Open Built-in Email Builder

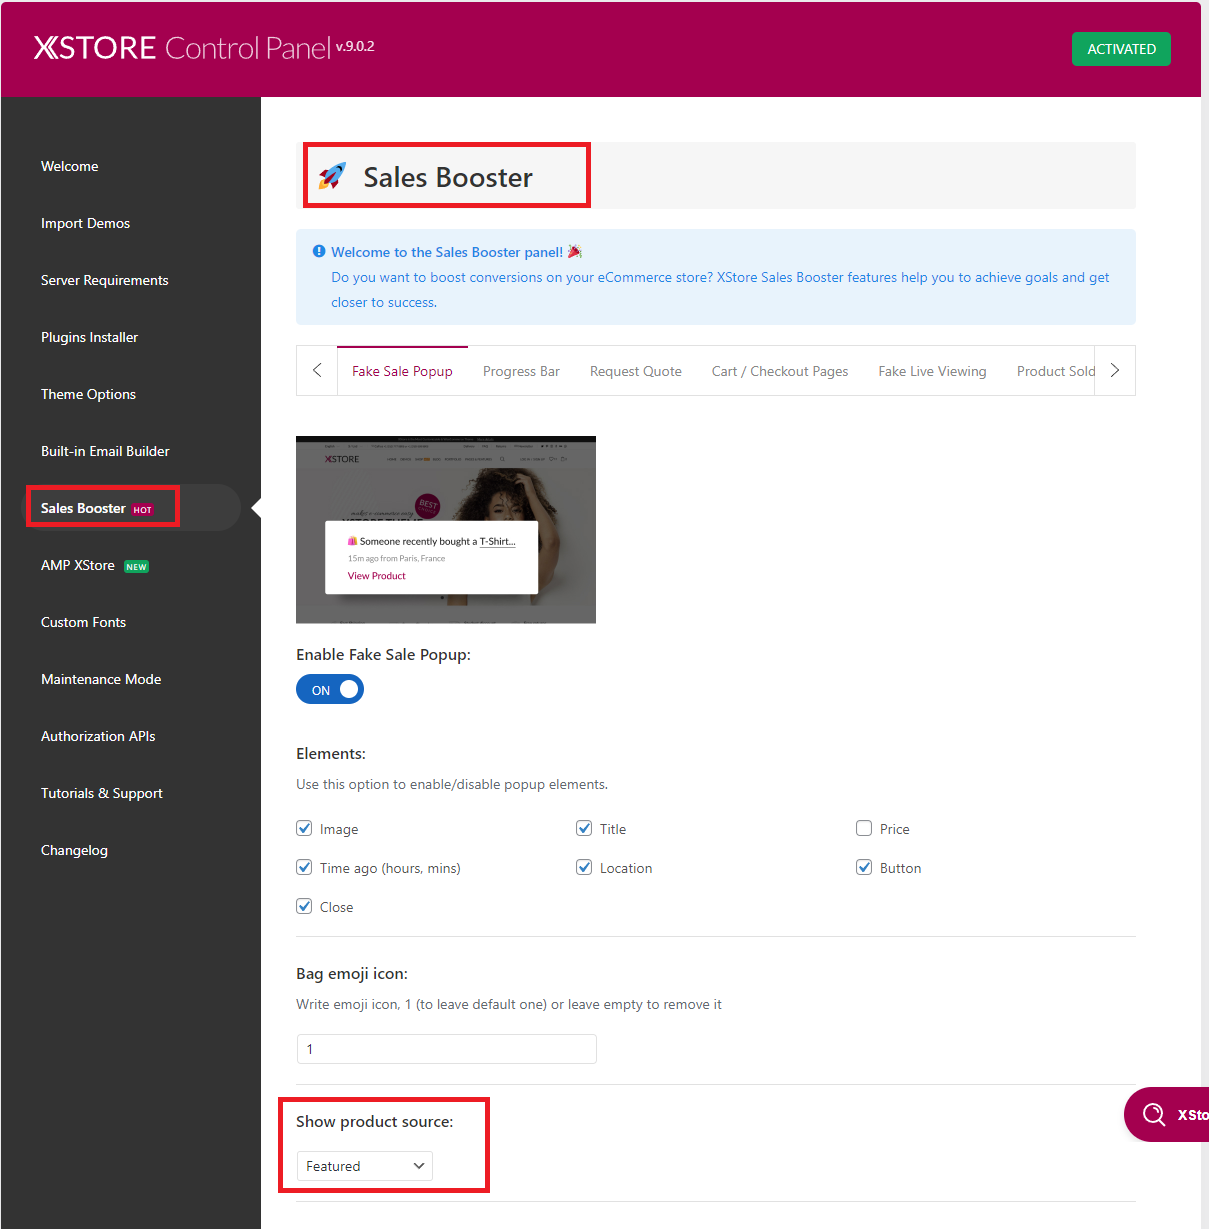pos(105,451)
